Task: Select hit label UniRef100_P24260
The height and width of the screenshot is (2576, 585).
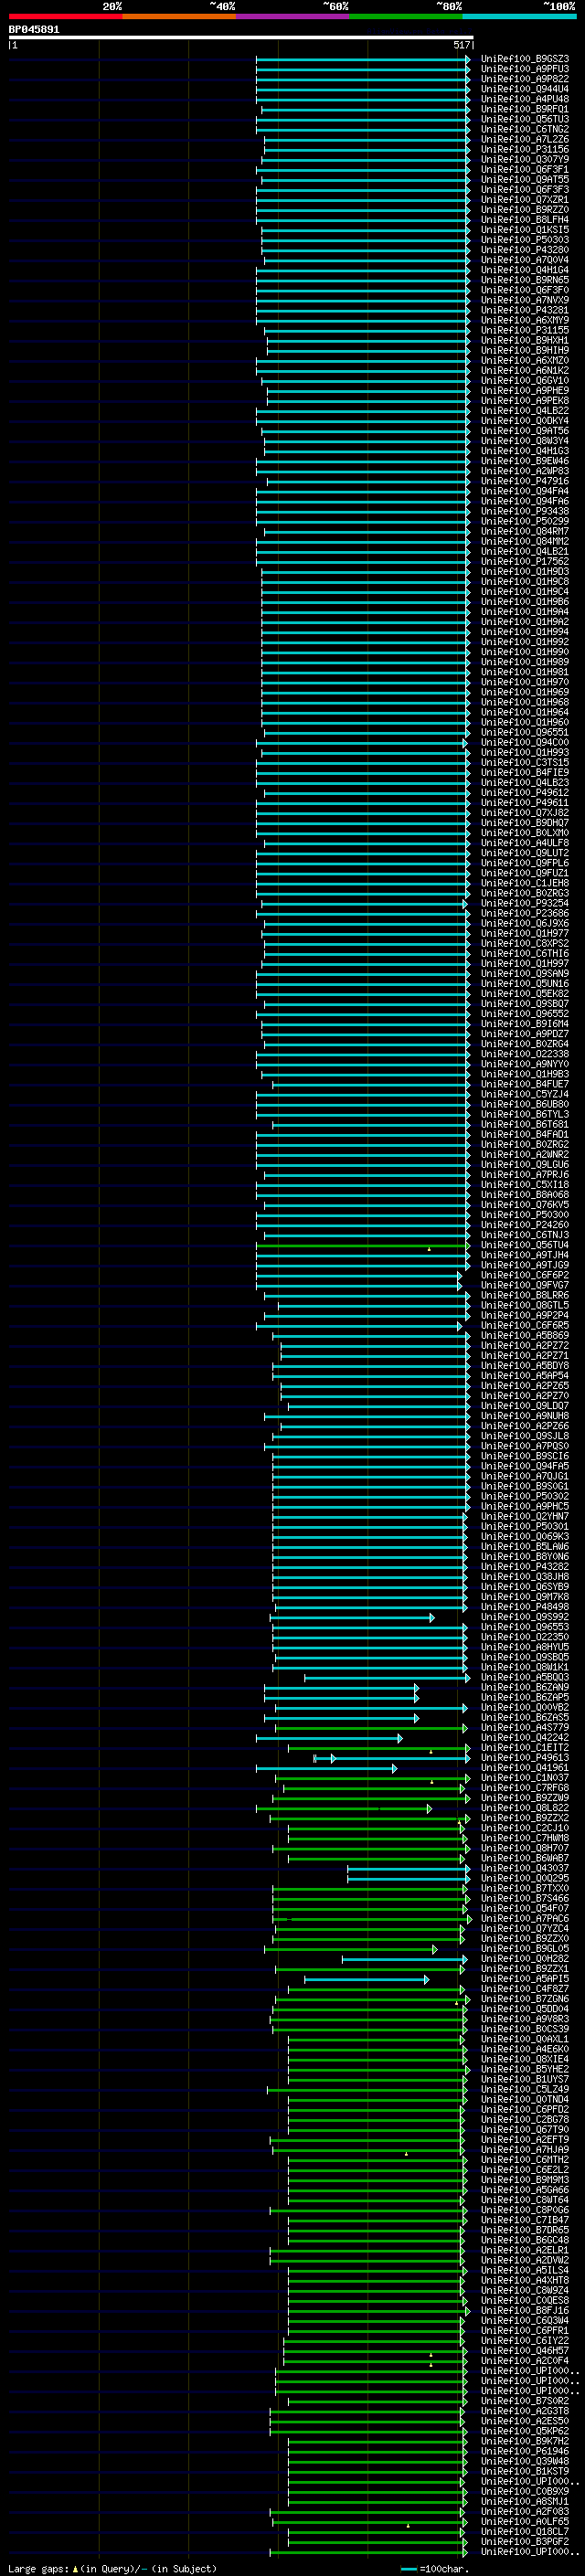Action: [525, 1225]
